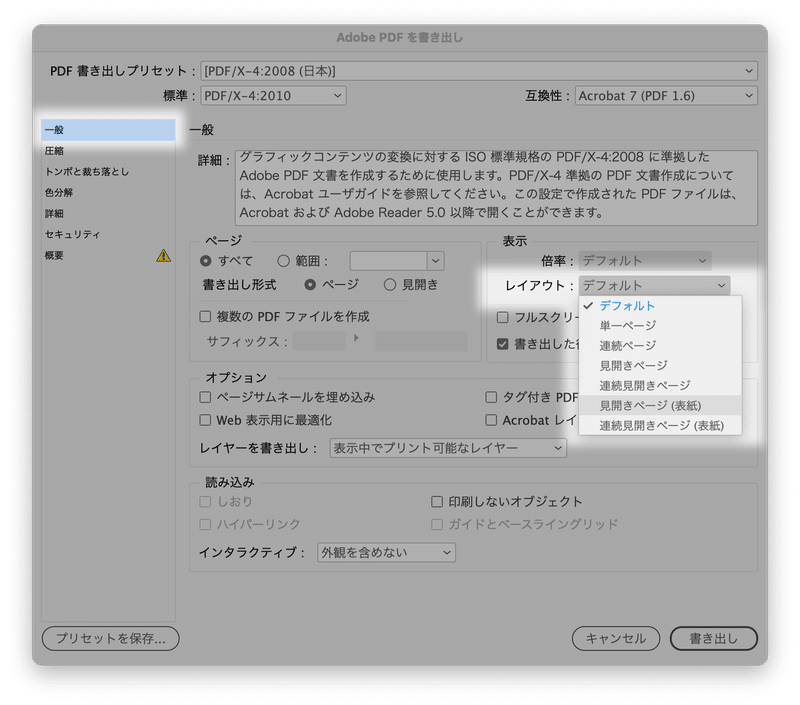The image size is (800, 705).
Task: Open the PDF 書き出しプリセット dropdown
Action: click(479, 71)
